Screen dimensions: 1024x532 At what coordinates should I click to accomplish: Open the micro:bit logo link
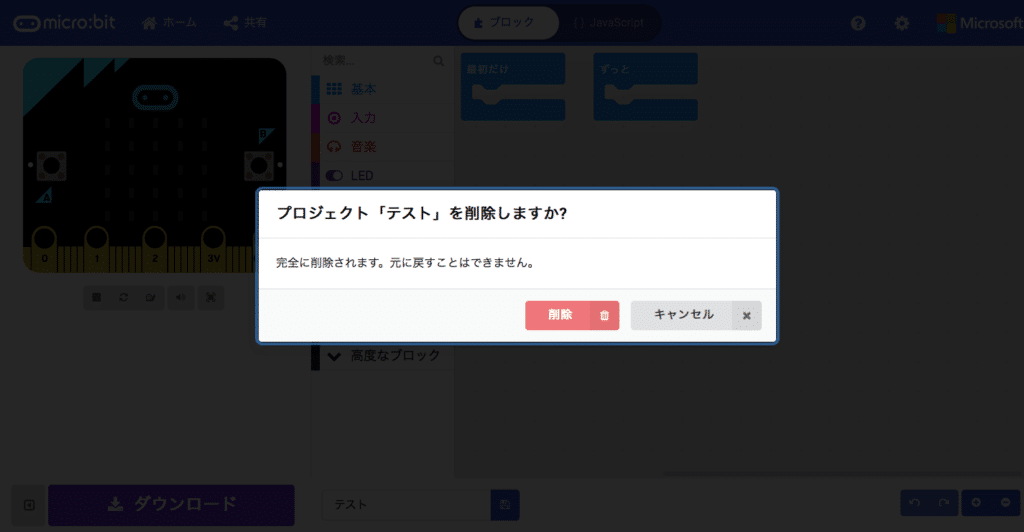pyautogui.click(x=64, y=23)
